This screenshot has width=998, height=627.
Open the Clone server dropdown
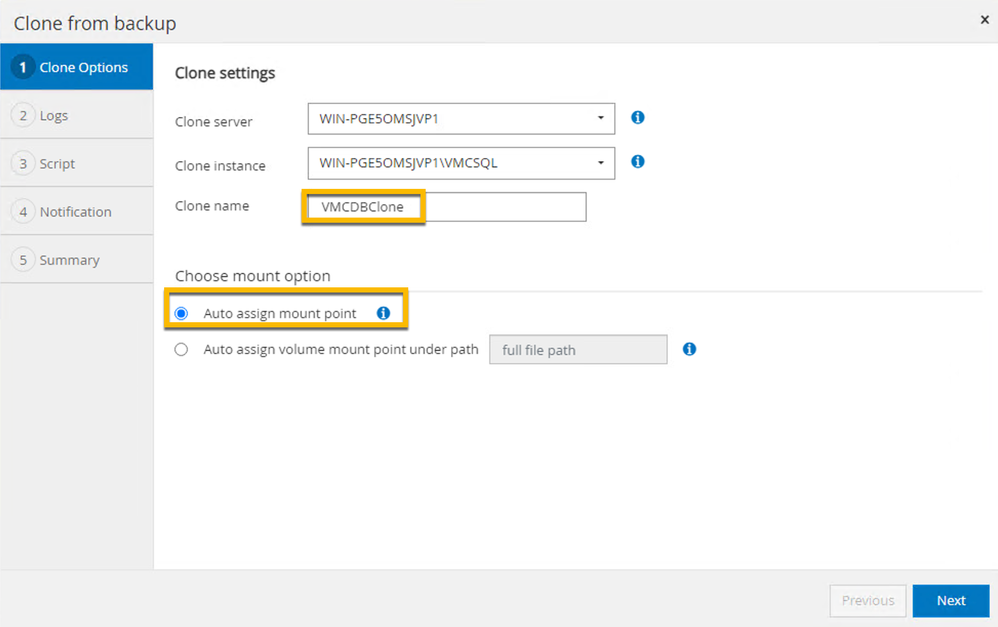pos(461,118)
